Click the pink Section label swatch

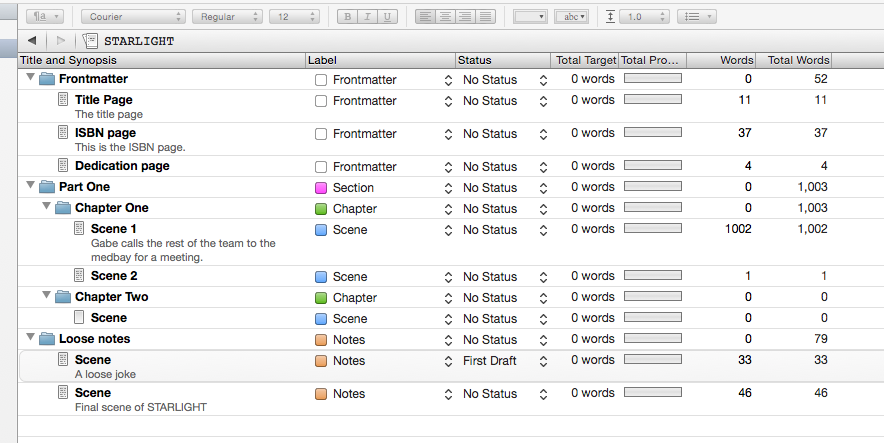click(x=321, y=188)
